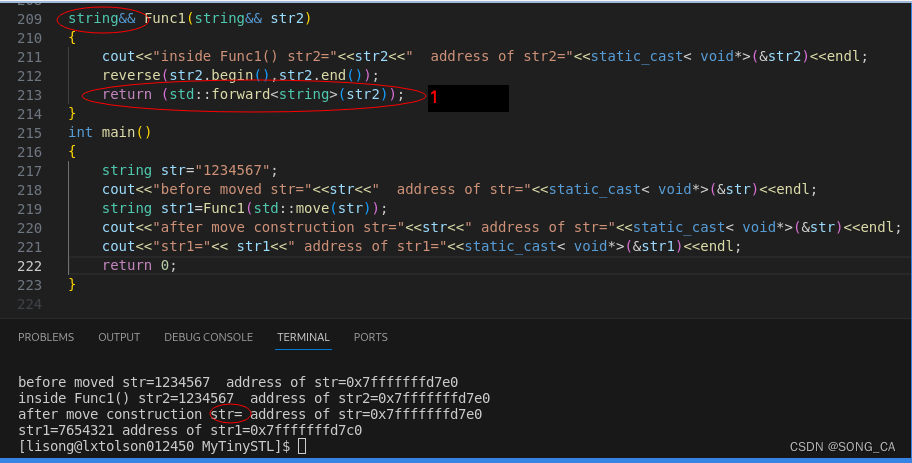Click std::forward on the return line 213
Viewport: 912px width, 463px height.
click(219, 94)
